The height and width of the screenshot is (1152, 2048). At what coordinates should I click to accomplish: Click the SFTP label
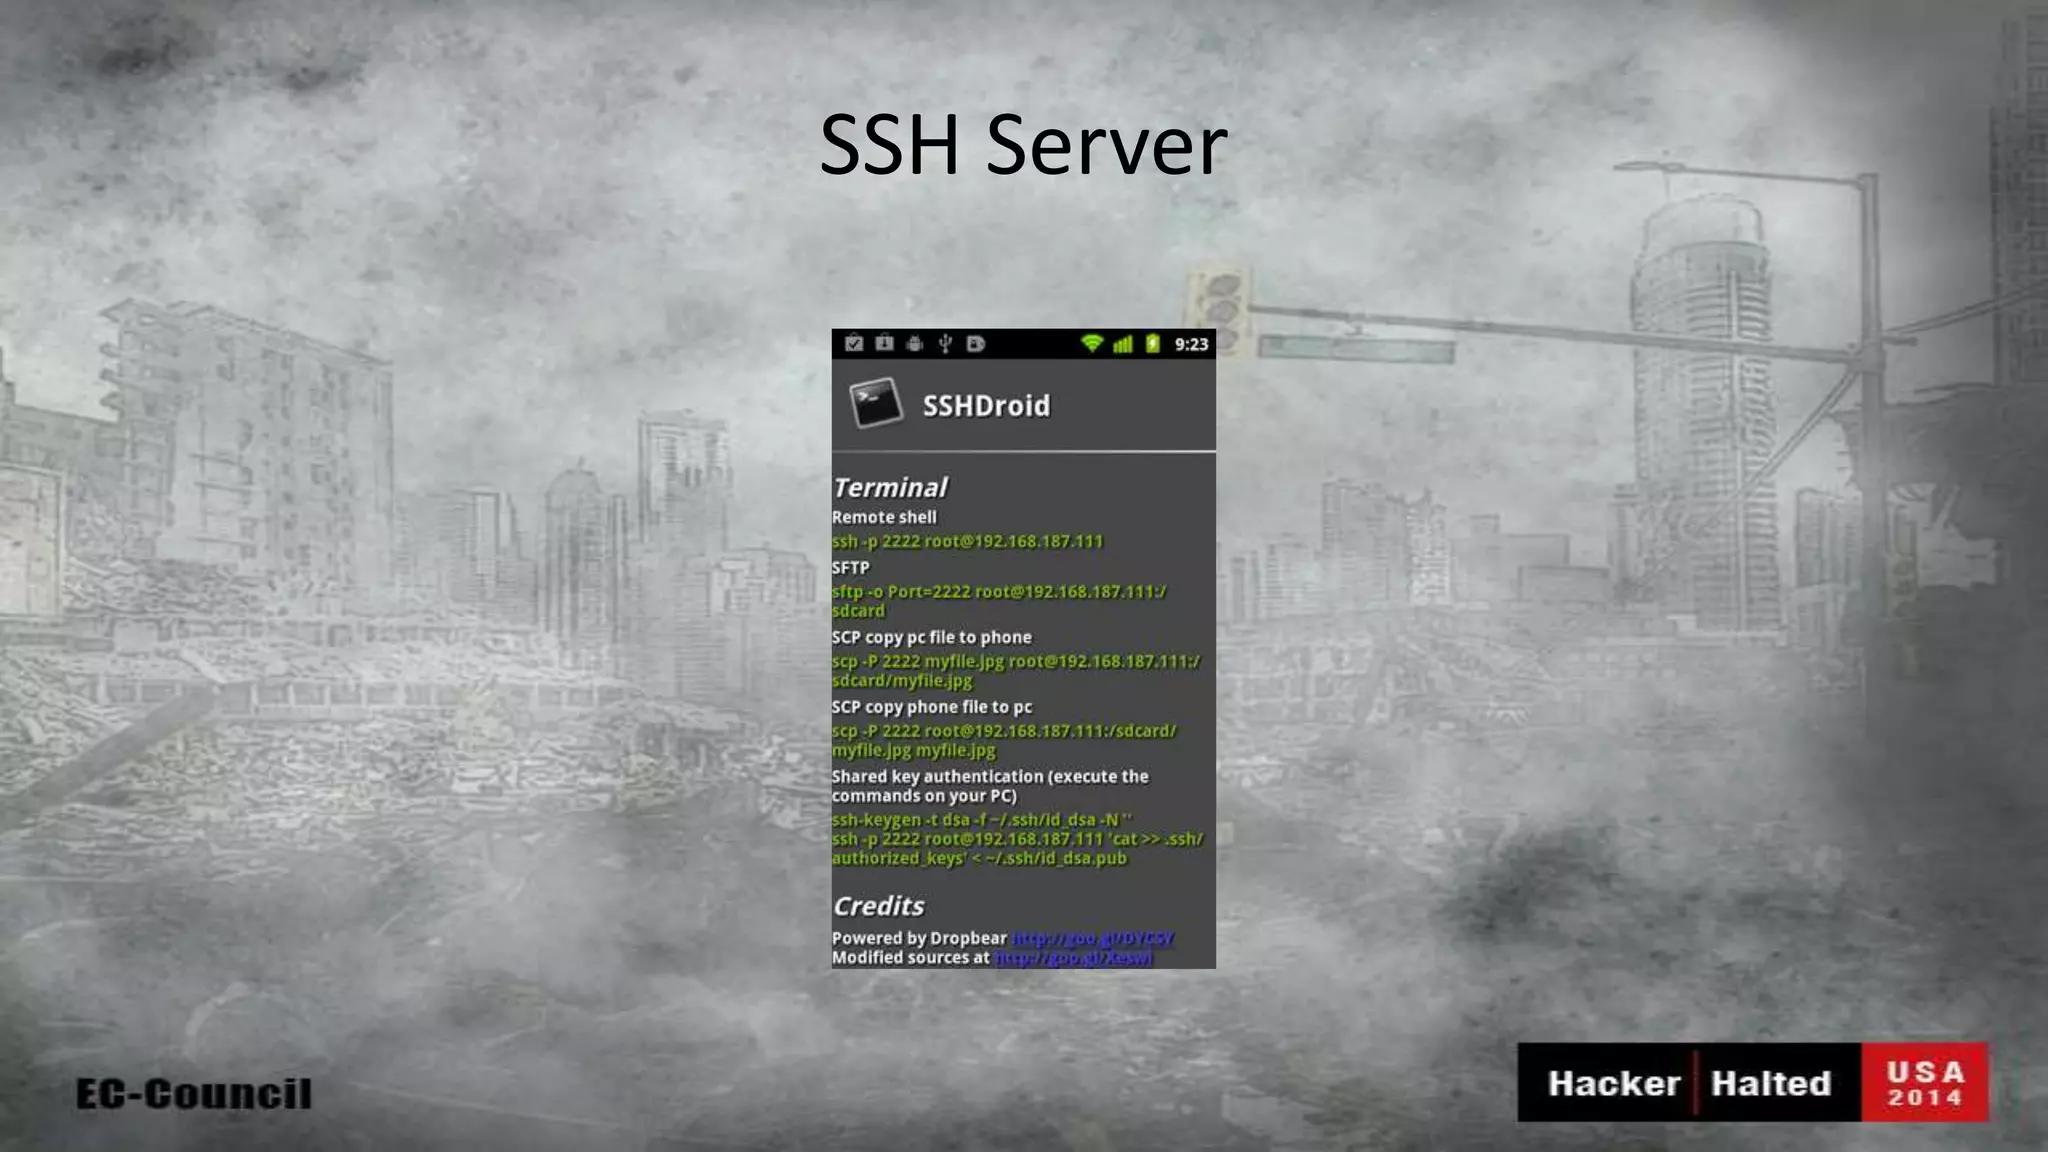(851, 567)
